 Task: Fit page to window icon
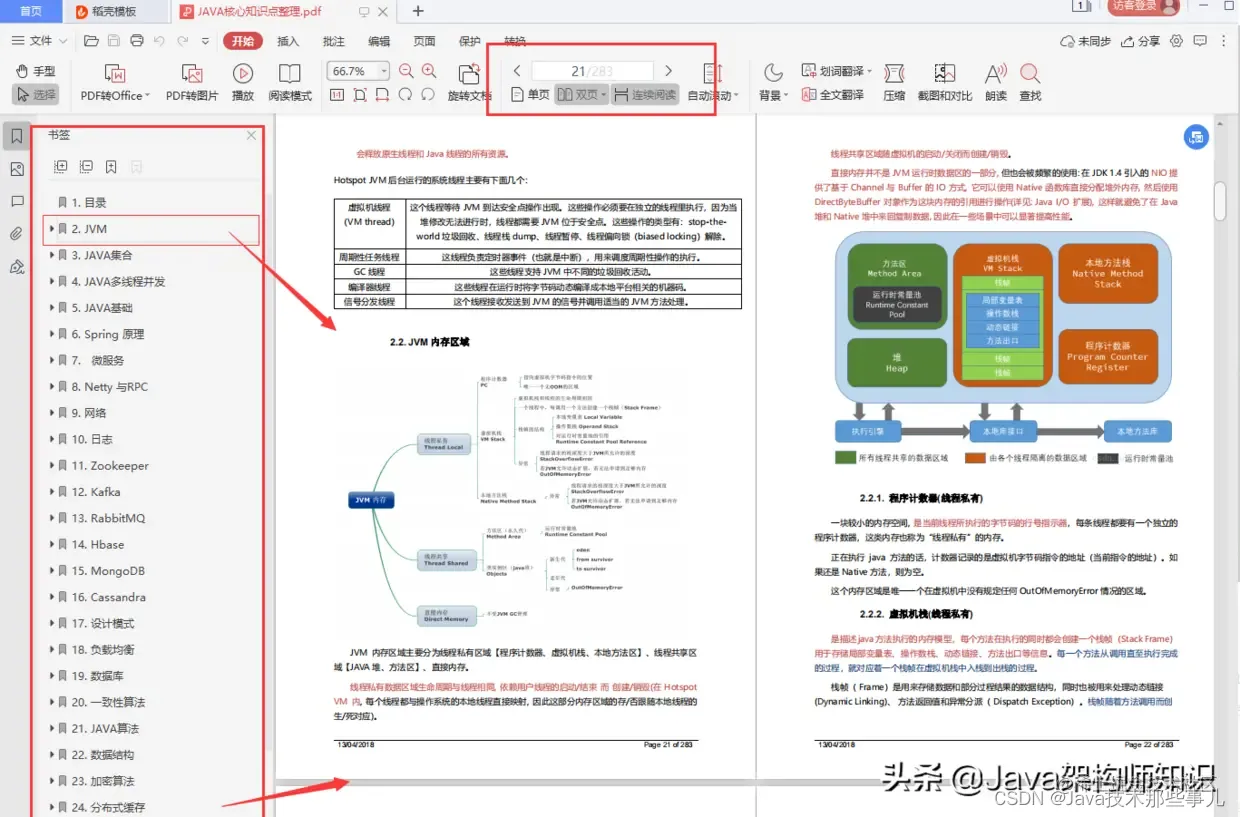[359, 95]
